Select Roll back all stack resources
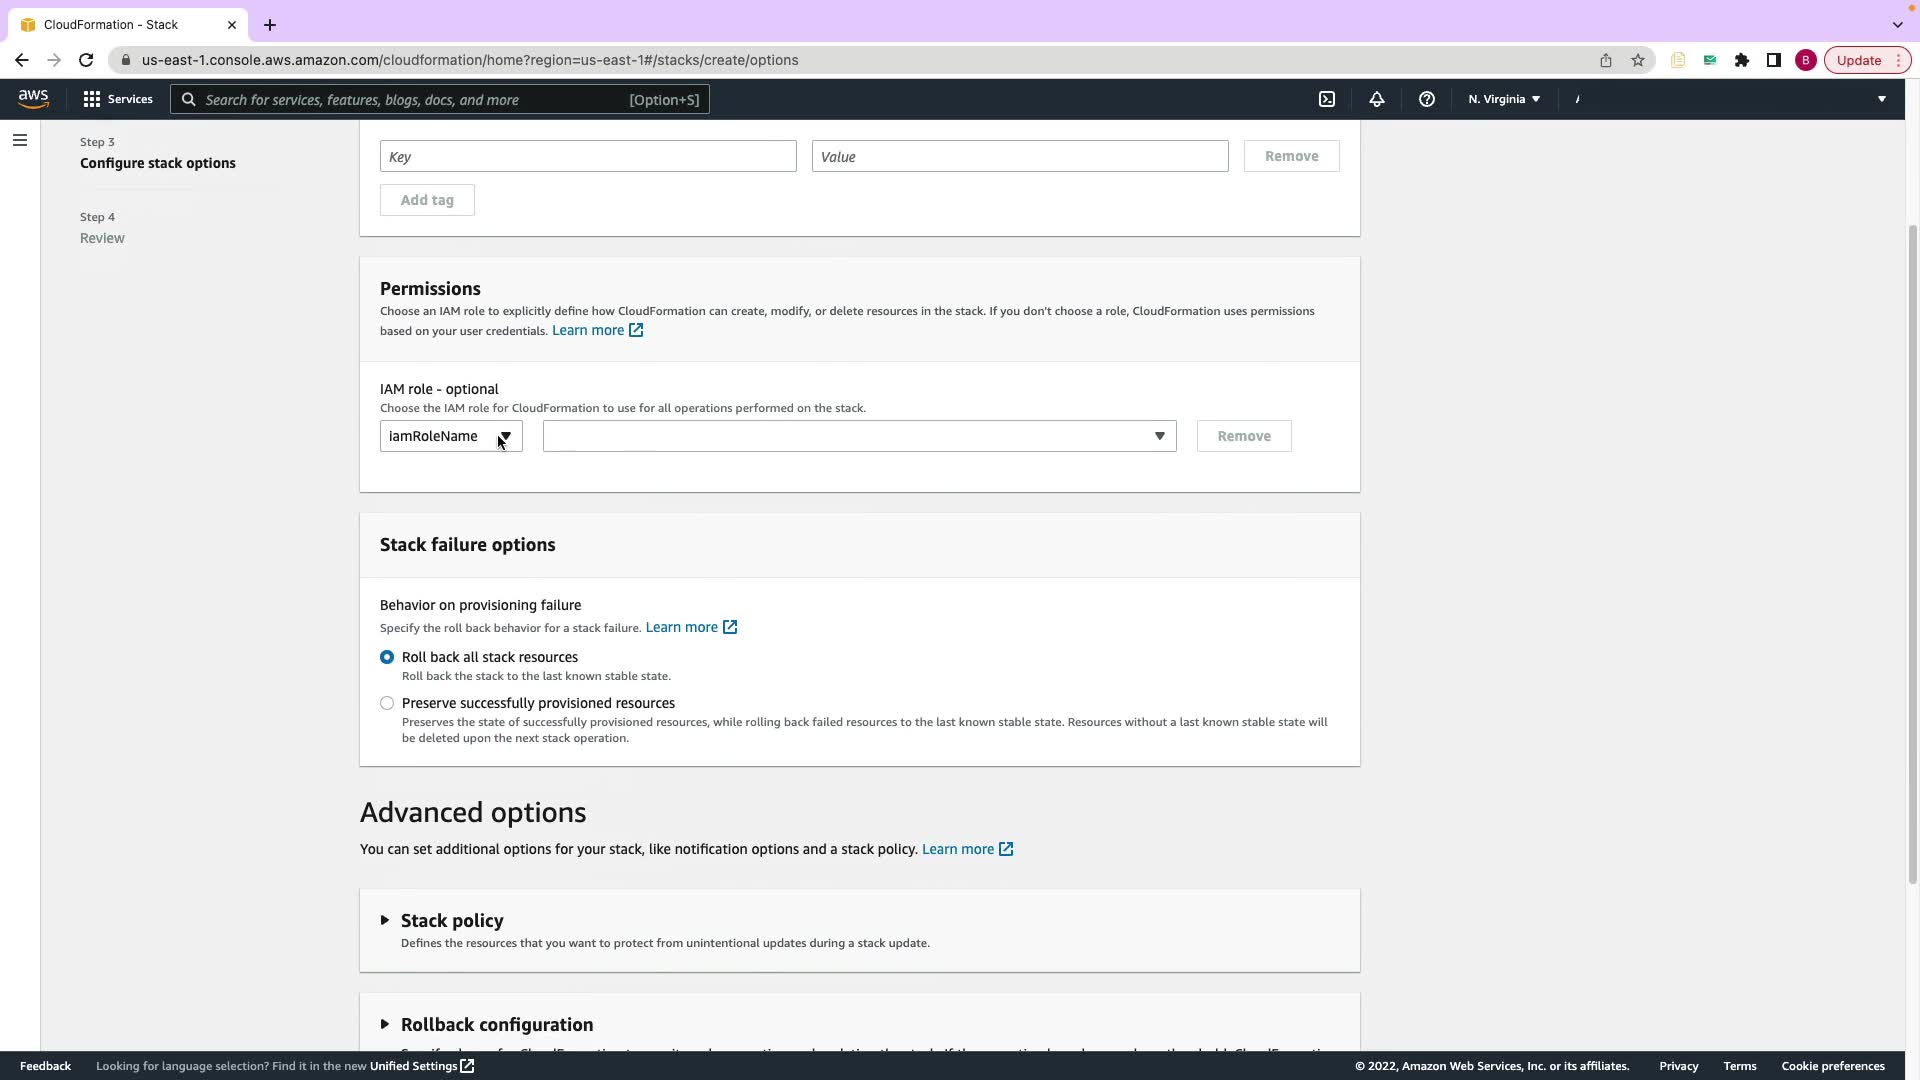 point(387,657)
